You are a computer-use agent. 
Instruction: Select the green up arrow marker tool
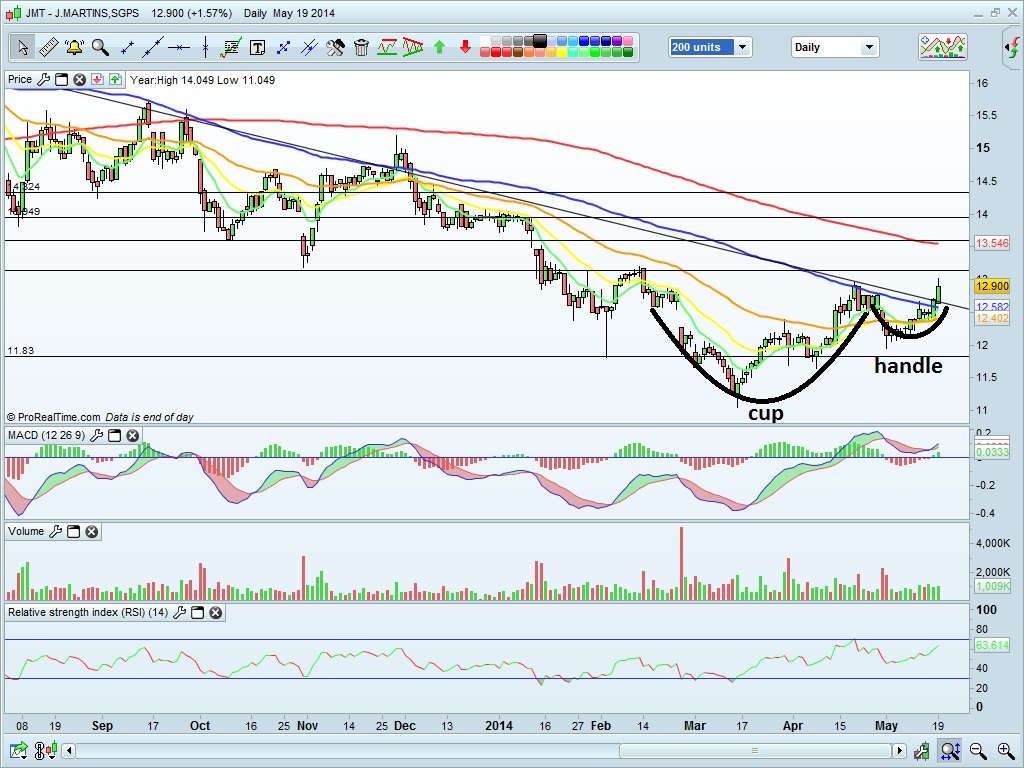click(440, 47)
